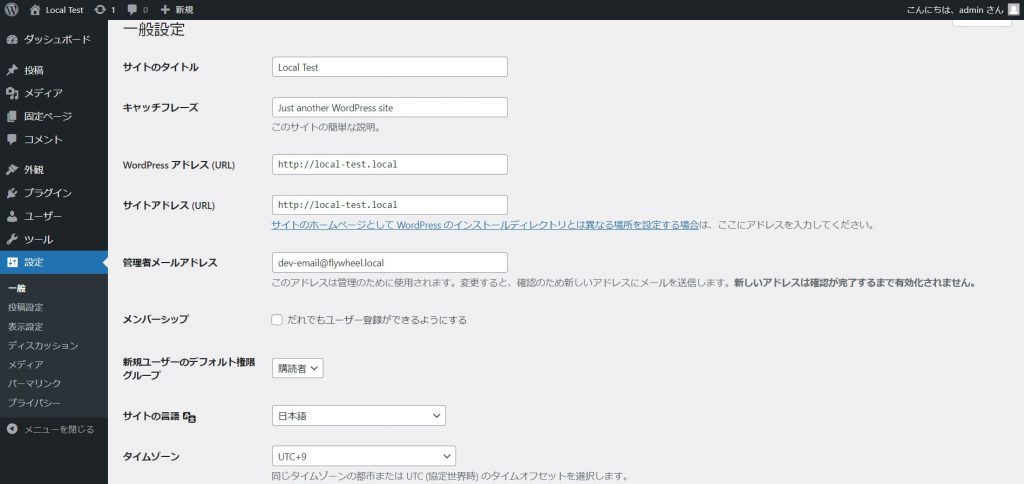Click the 新規ユーザーのデフォルト権限グループ label

point(189,368)
